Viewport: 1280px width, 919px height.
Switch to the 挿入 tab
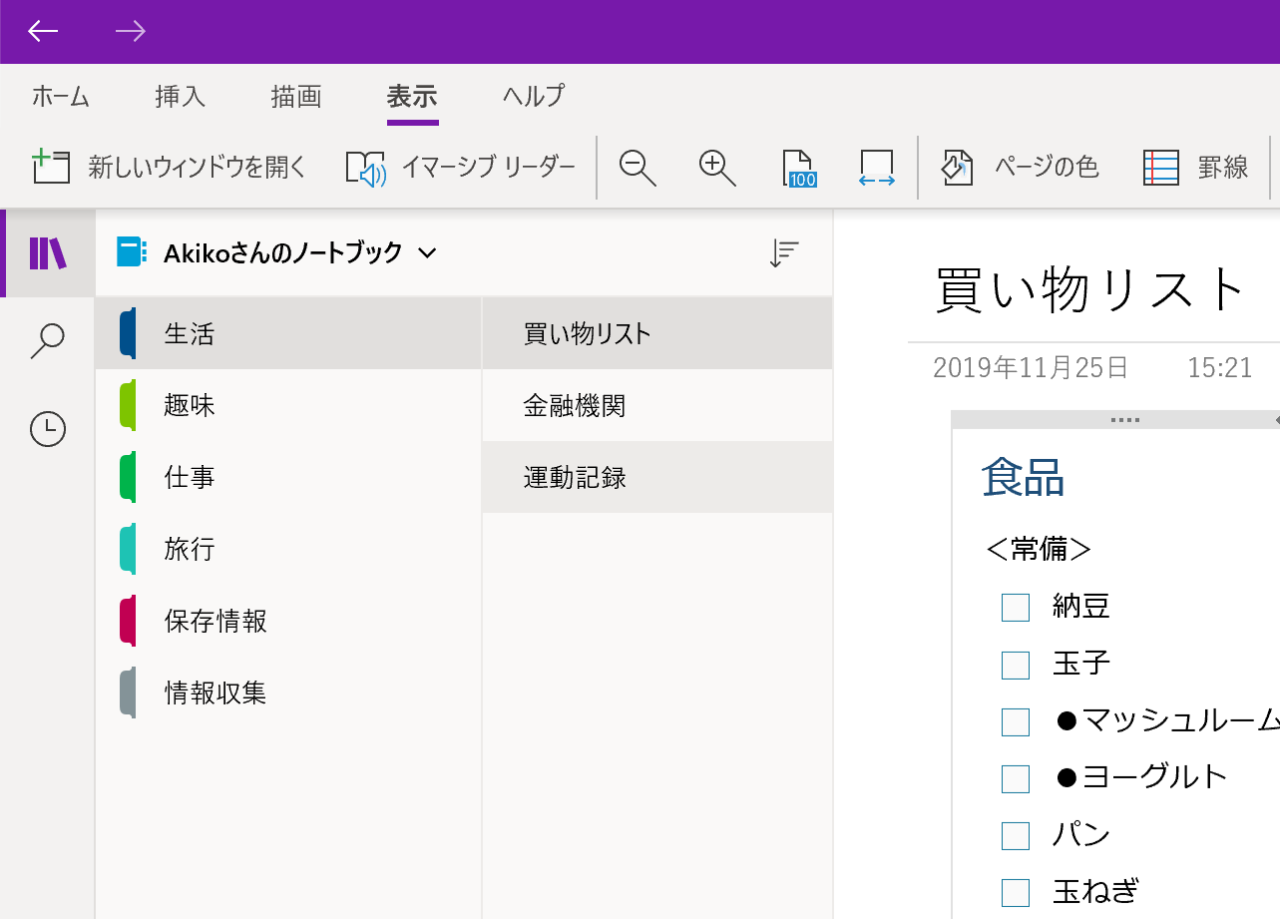point(180,96)
